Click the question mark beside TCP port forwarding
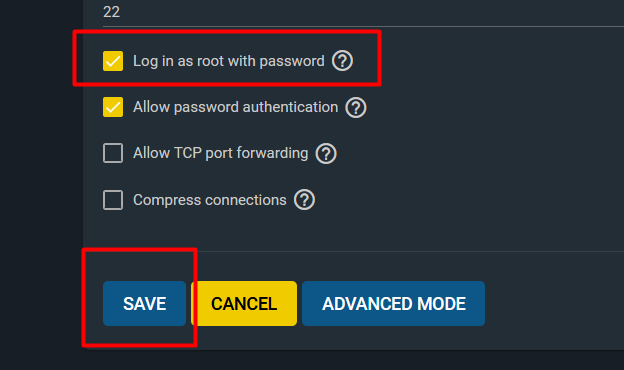This screenshot has height=370, width=624. (326, 154)
